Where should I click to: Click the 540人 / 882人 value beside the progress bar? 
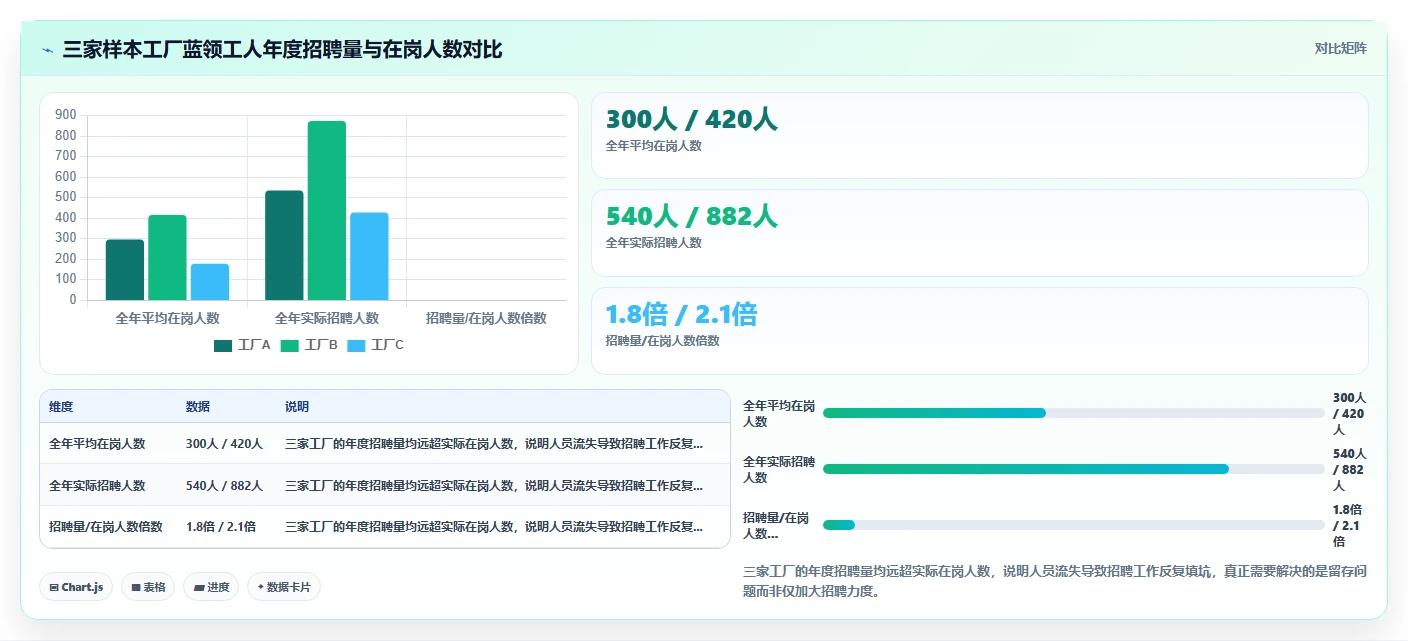1350,469
